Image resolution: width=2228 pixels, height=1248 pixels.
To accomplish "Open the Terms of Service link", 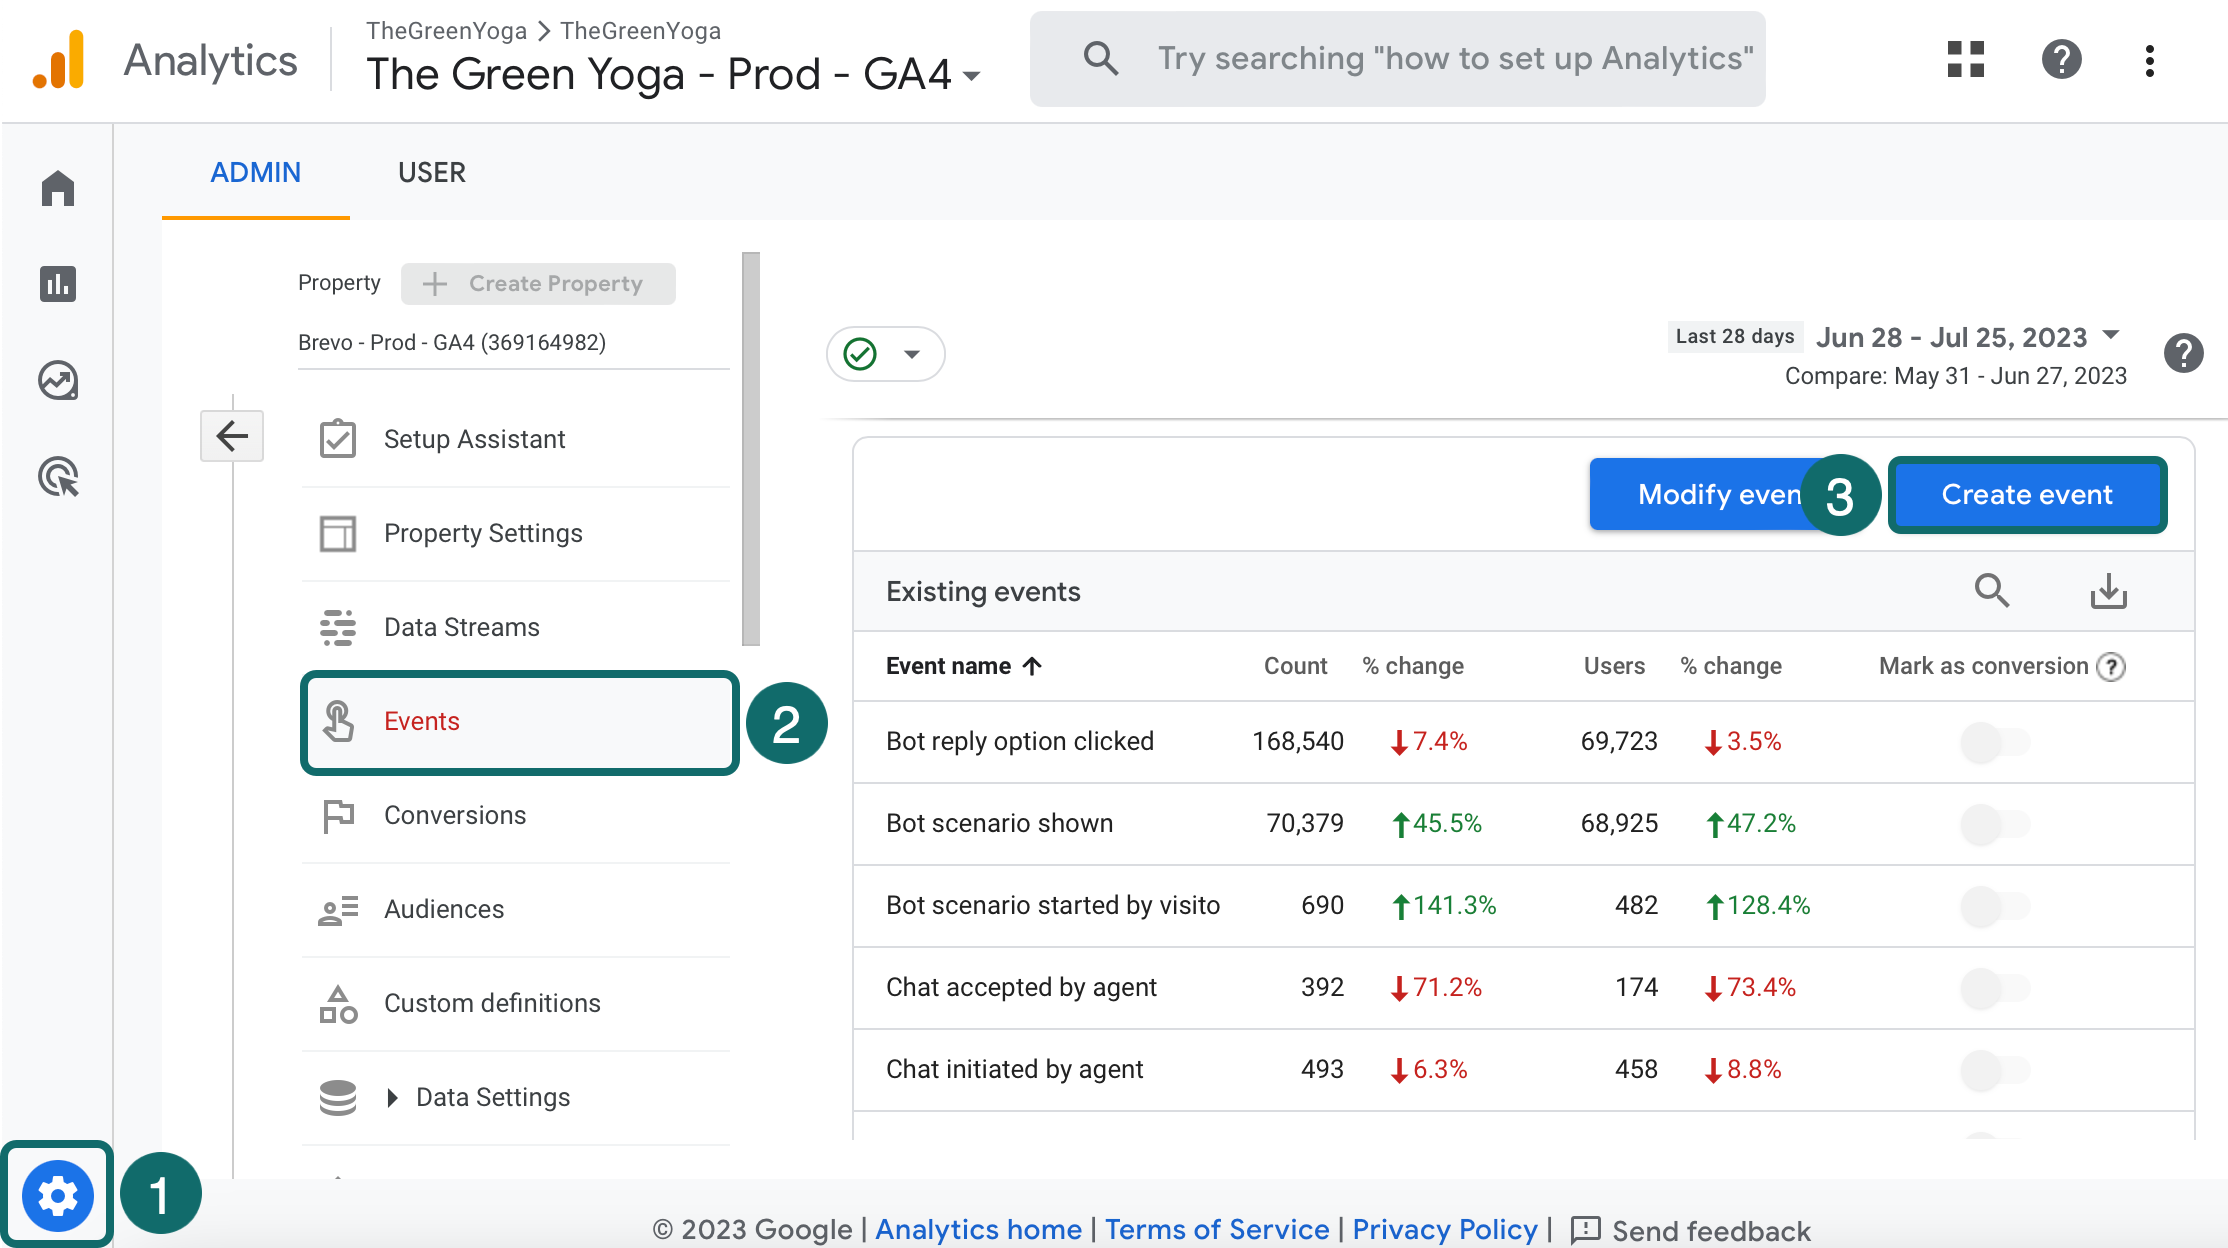I will point(1217,1229).
